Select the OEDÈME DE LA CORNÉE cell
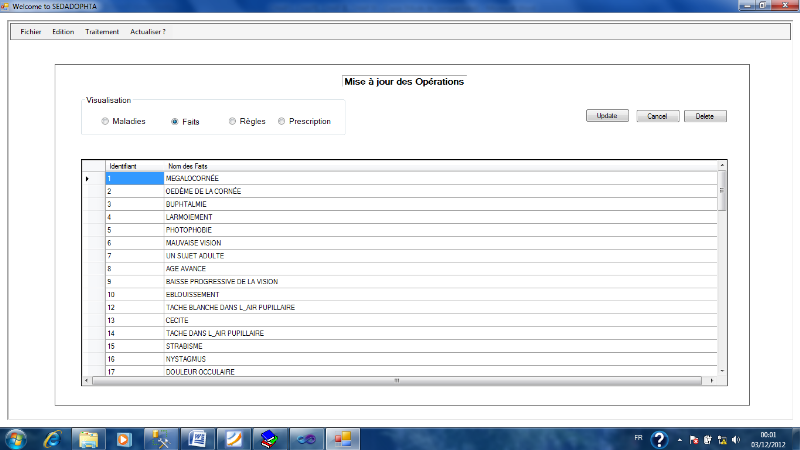The height and width of the screenshot is (450, 800). pyautogui.click(x=441, y=191)
